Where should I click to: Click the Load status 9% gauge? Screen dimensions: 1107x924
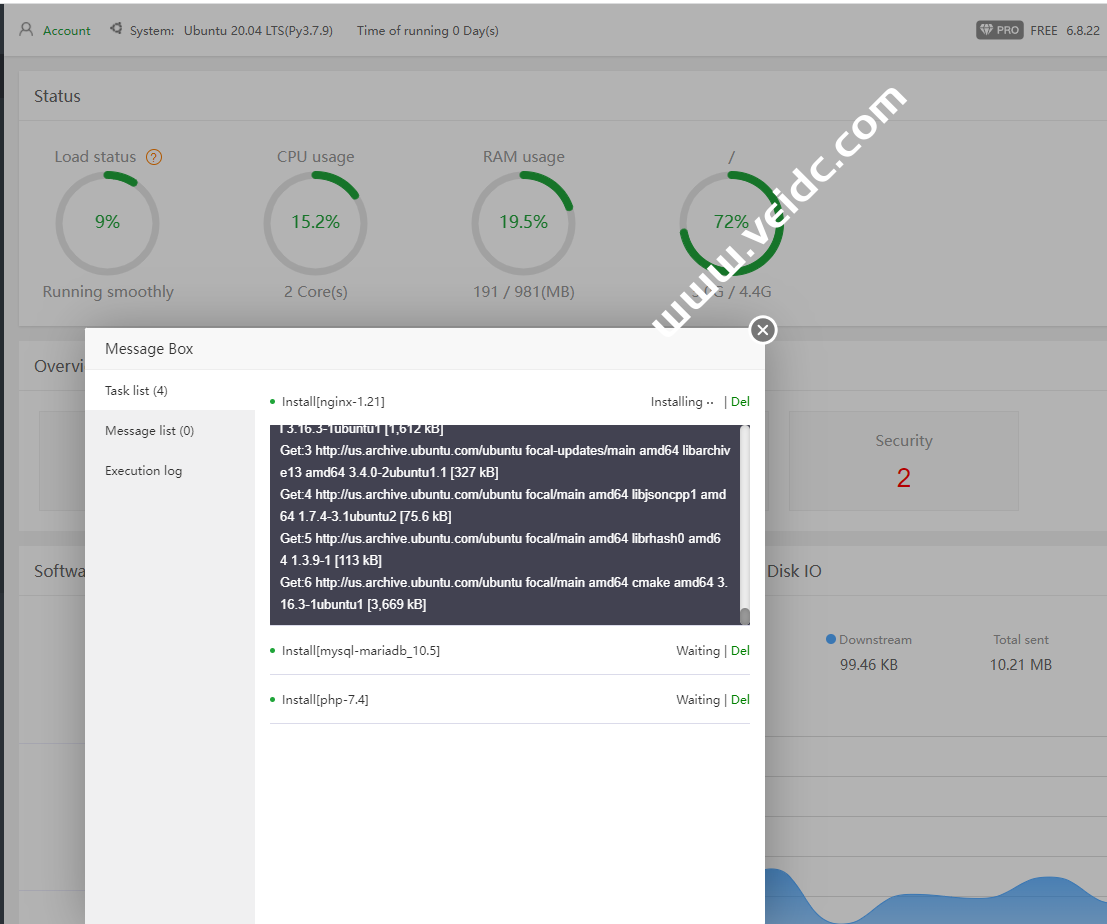point(107,222)
